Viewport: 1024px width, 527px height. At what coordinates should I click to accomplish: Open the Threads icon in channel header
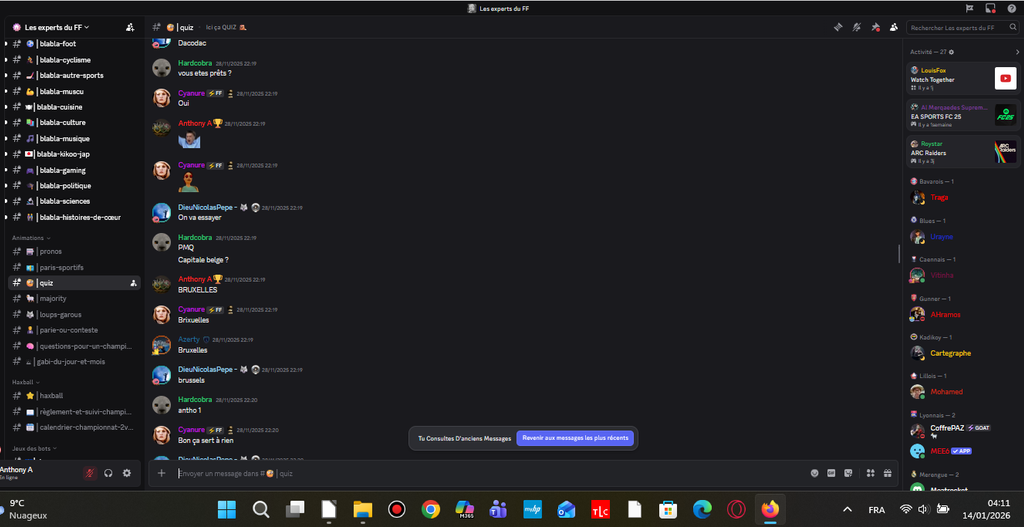point(838,27)
